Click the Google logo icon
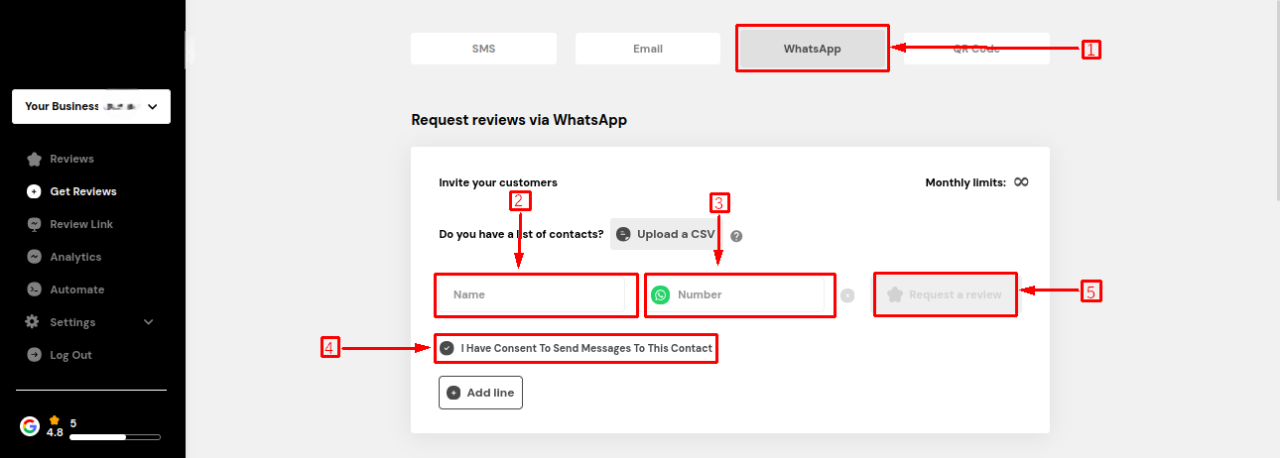The height and width of the screenshot is (458, 1280). [x=30, y=426]
